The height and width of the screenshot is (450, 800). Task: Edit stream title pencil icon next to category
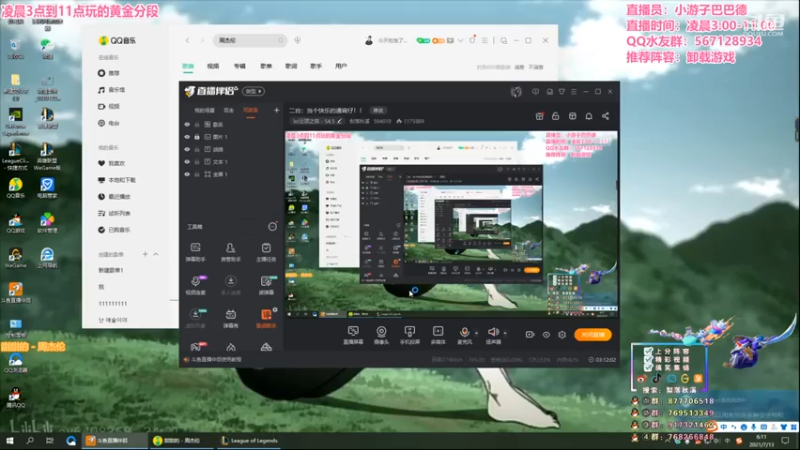point(339,121)
